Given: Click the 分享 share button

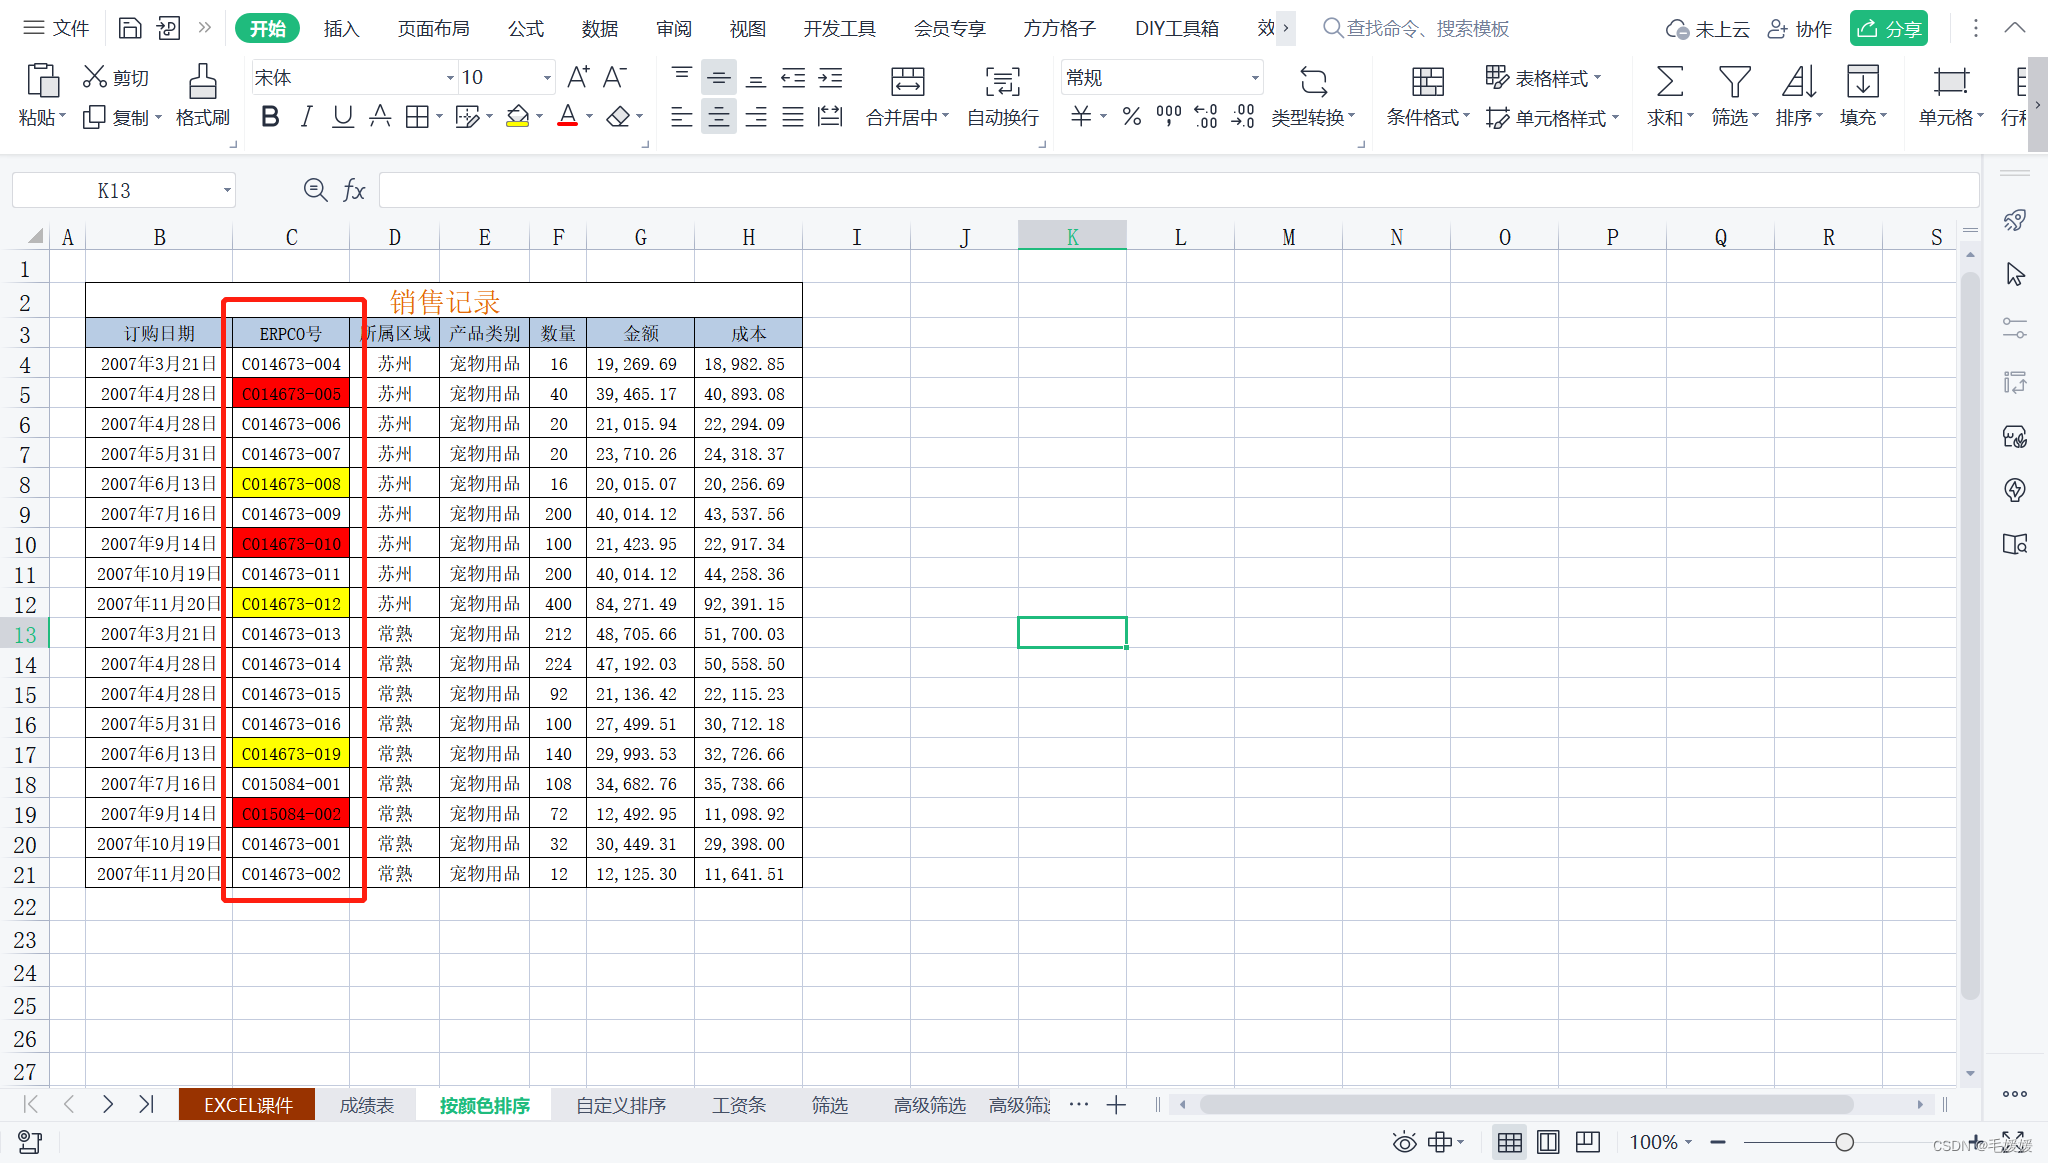Looking at the screenshot, I should 1888,28.
